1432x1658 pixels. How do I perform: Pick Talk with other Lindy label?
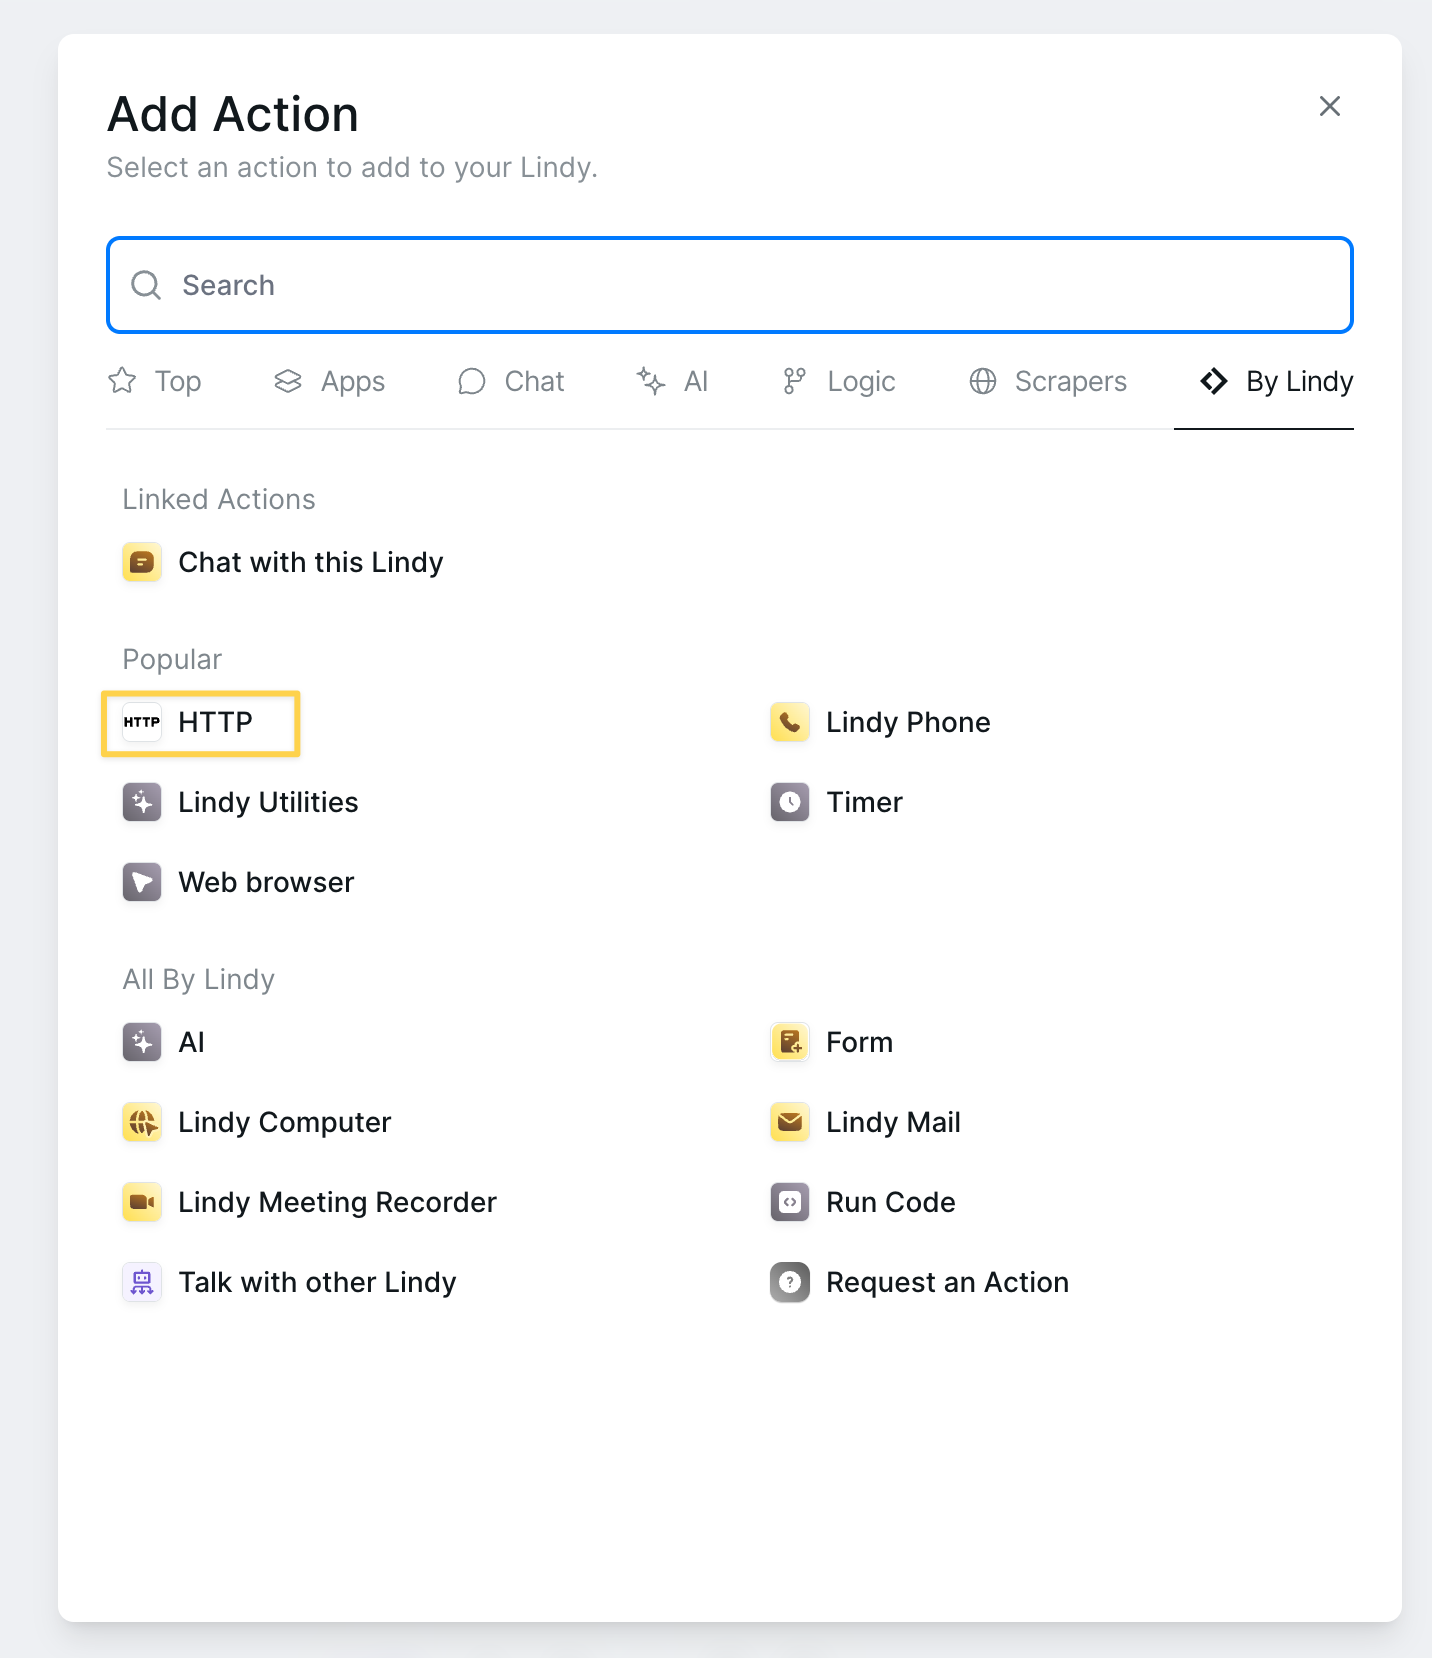(x=318, y=1282)
